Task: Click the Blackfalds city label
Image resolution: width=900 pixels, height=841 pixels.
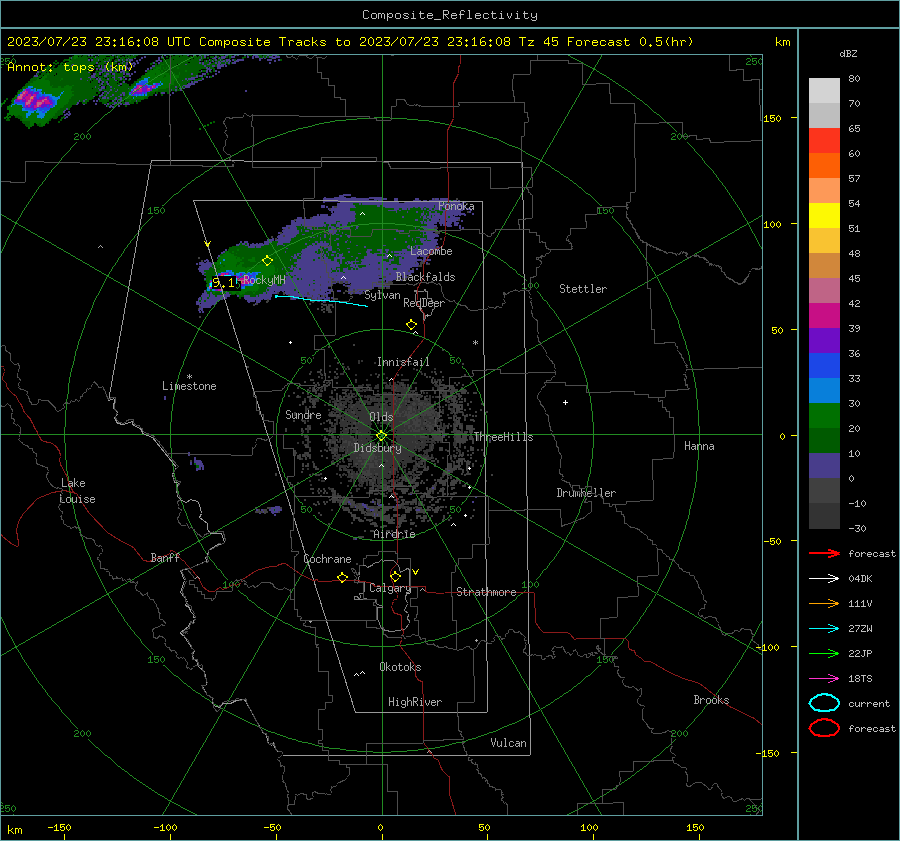Action: click(425, 277)
